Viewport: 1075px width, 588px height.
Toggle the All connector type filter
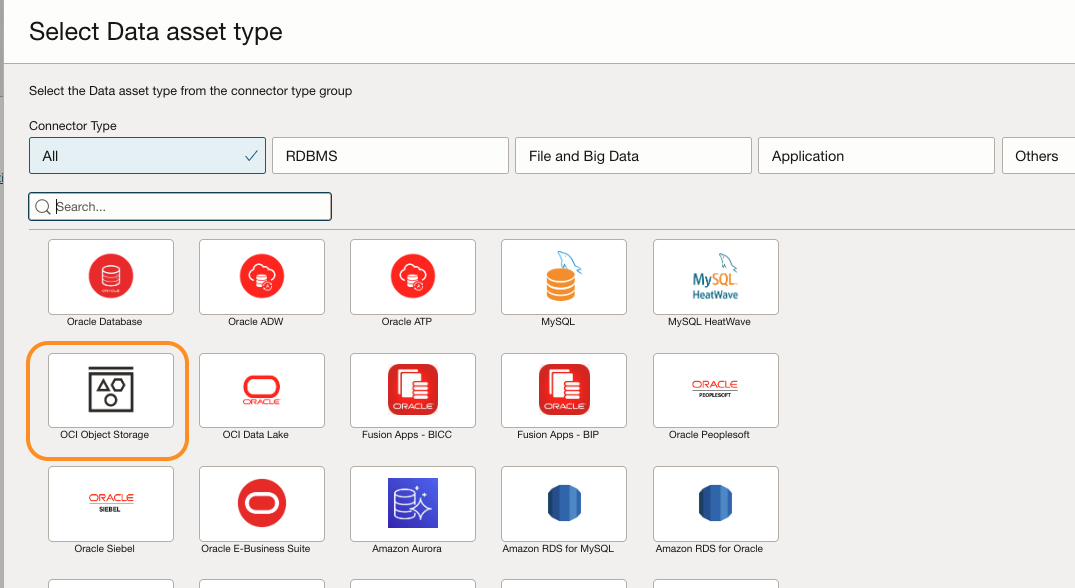[147, 156]
